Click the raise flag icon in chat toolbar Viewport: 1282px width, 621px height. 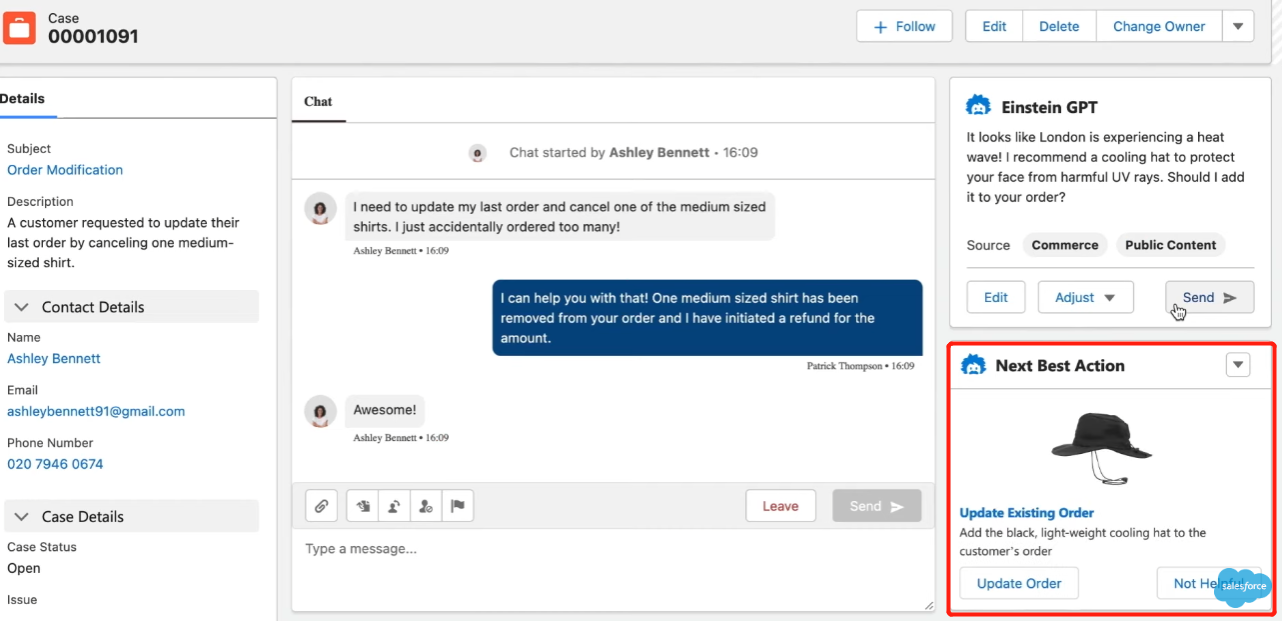click(458, 506)
